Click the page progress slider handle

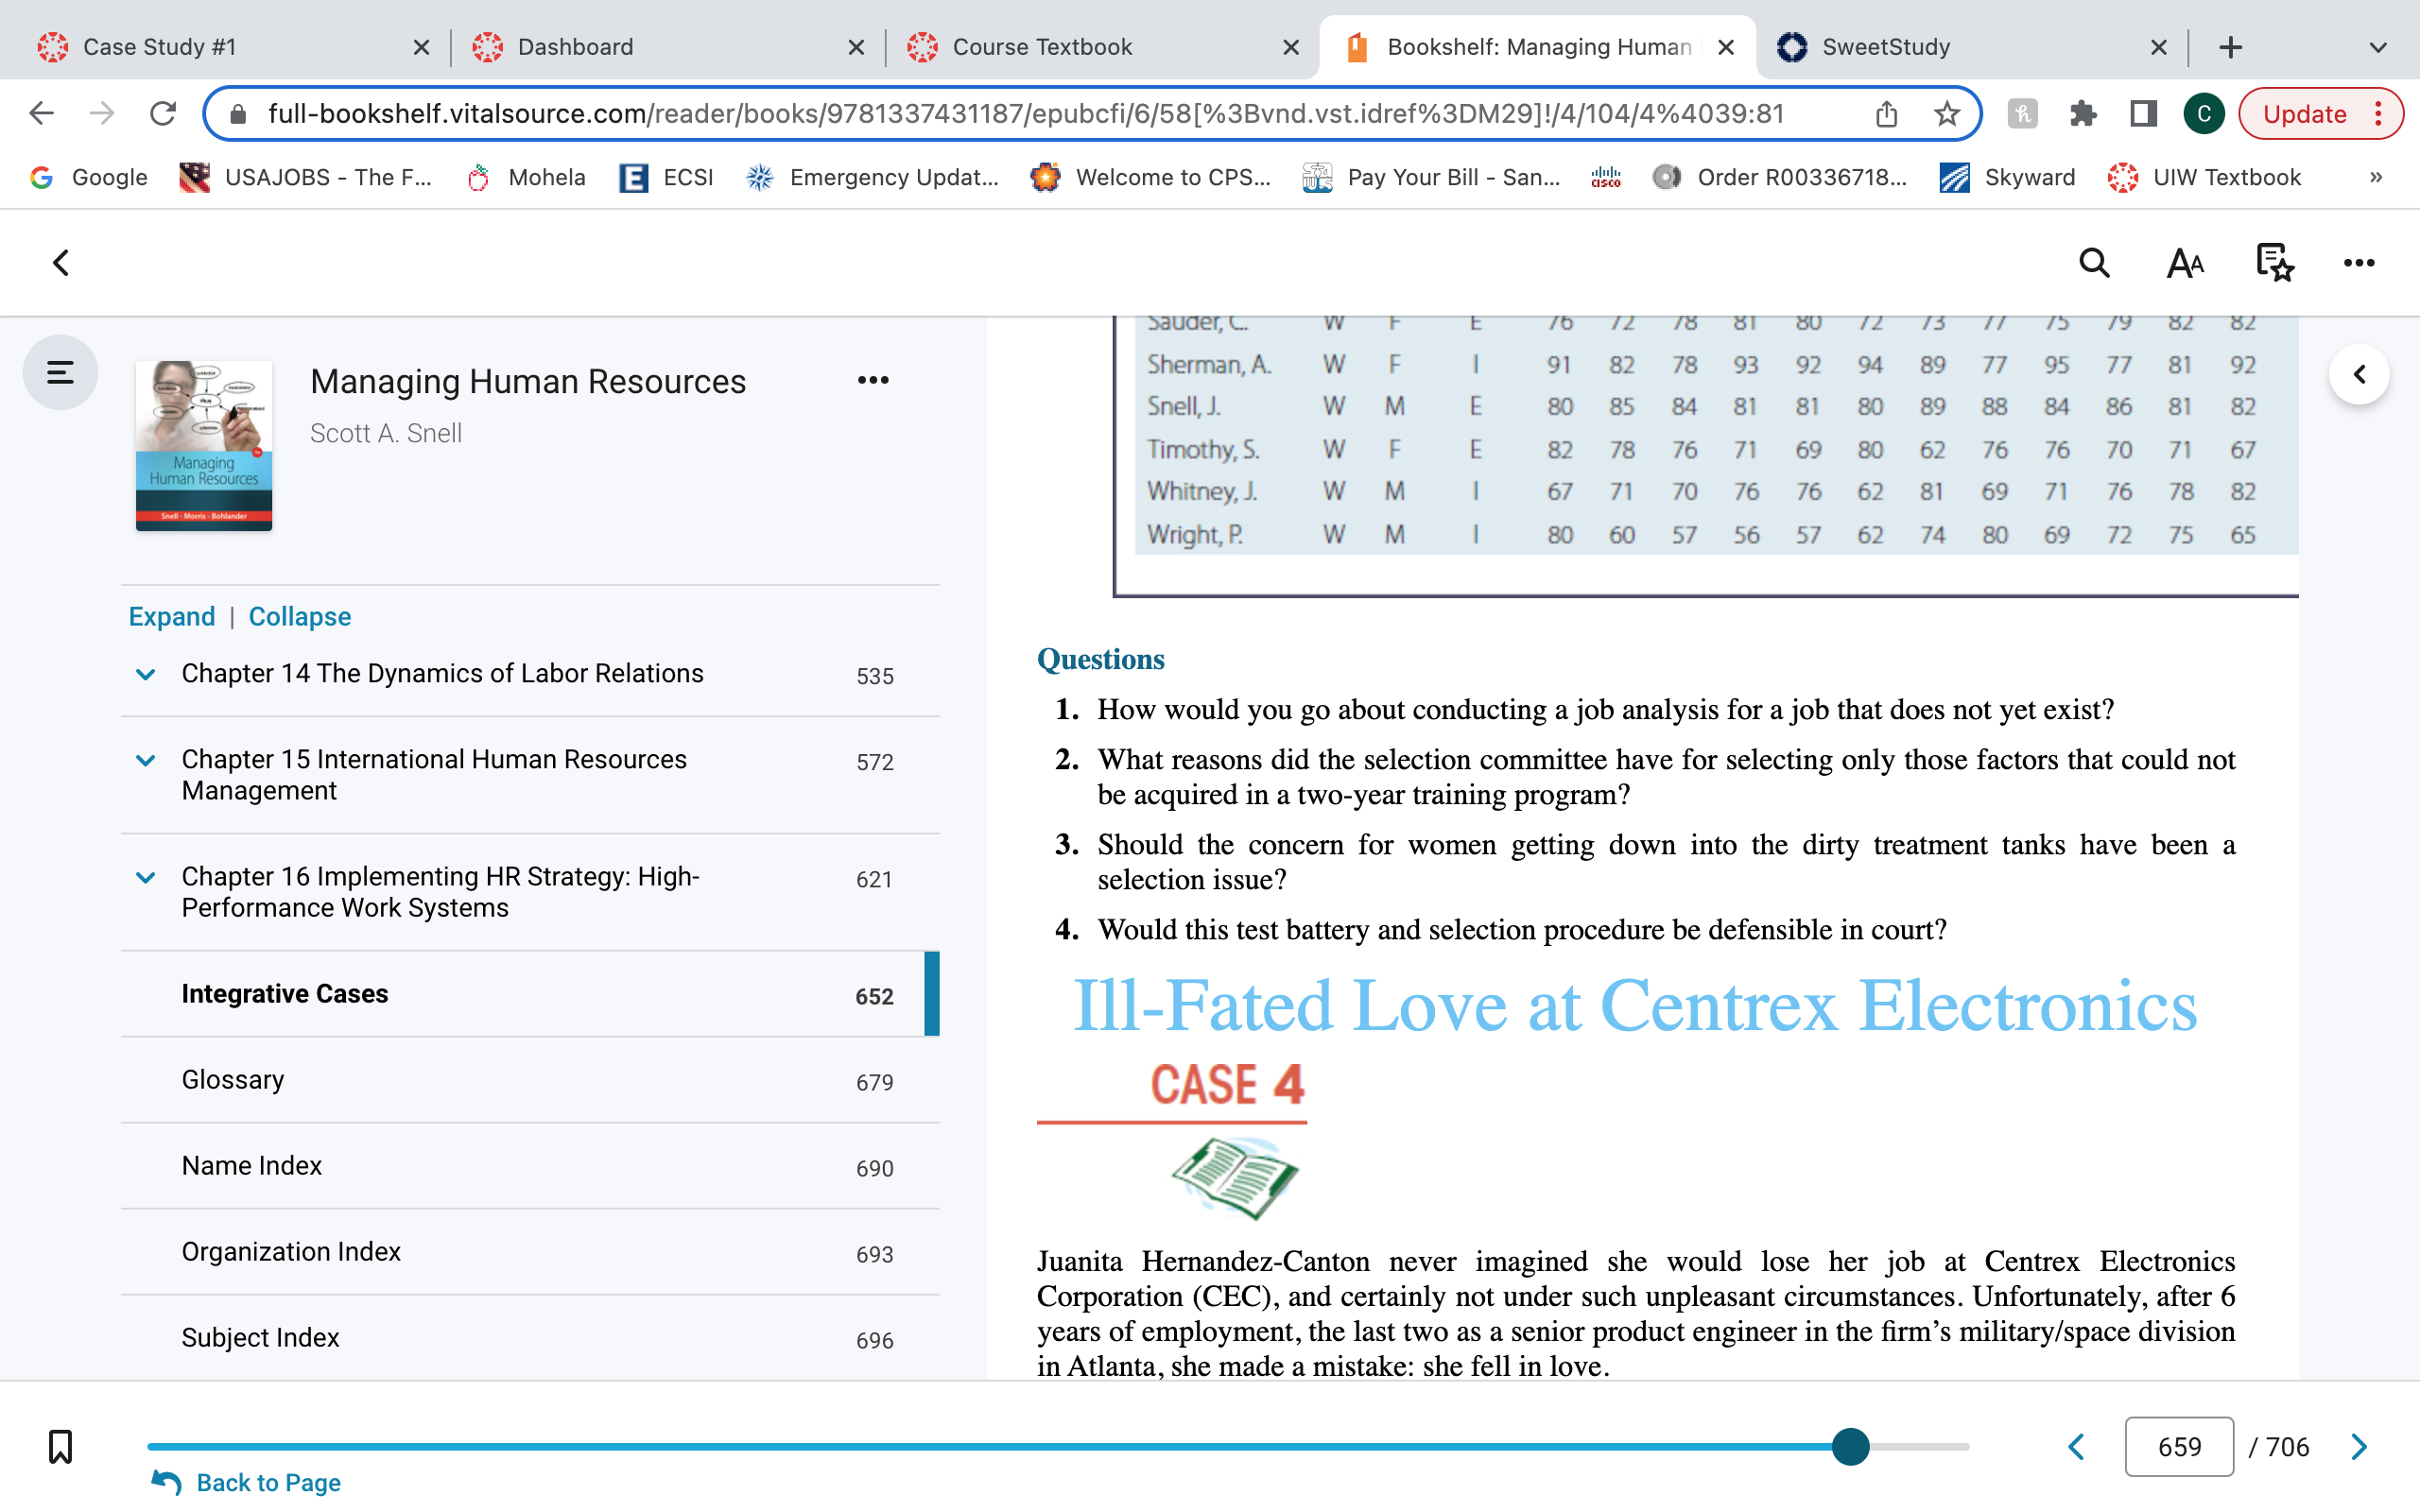[1851, 1446]
